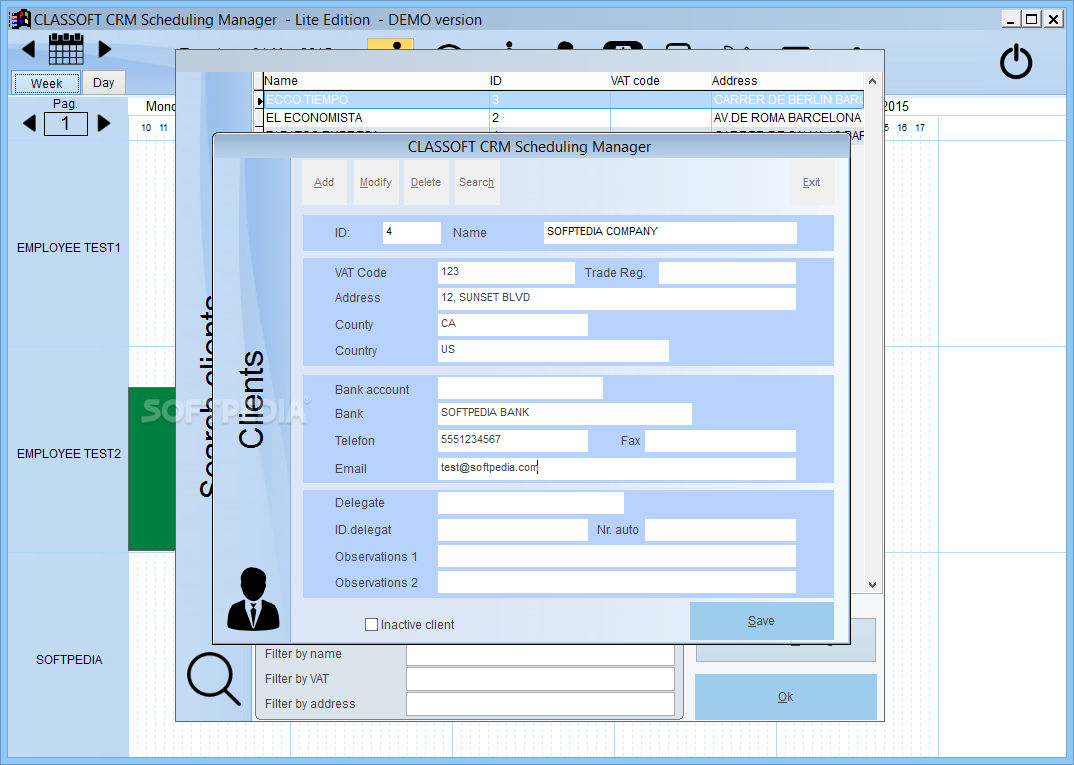Click the businessman silhouette icon in Clients window
The width and height of the screenshot is (1074, 765).
pos(253,599)
